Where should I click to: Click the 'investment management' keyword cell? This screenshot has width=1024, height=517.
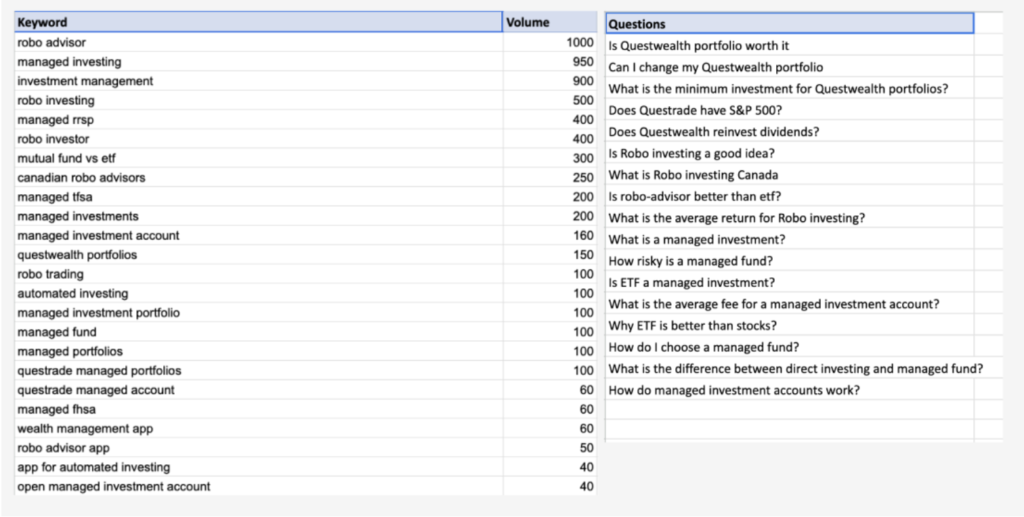pyautogui.click(x=259, y=81)
